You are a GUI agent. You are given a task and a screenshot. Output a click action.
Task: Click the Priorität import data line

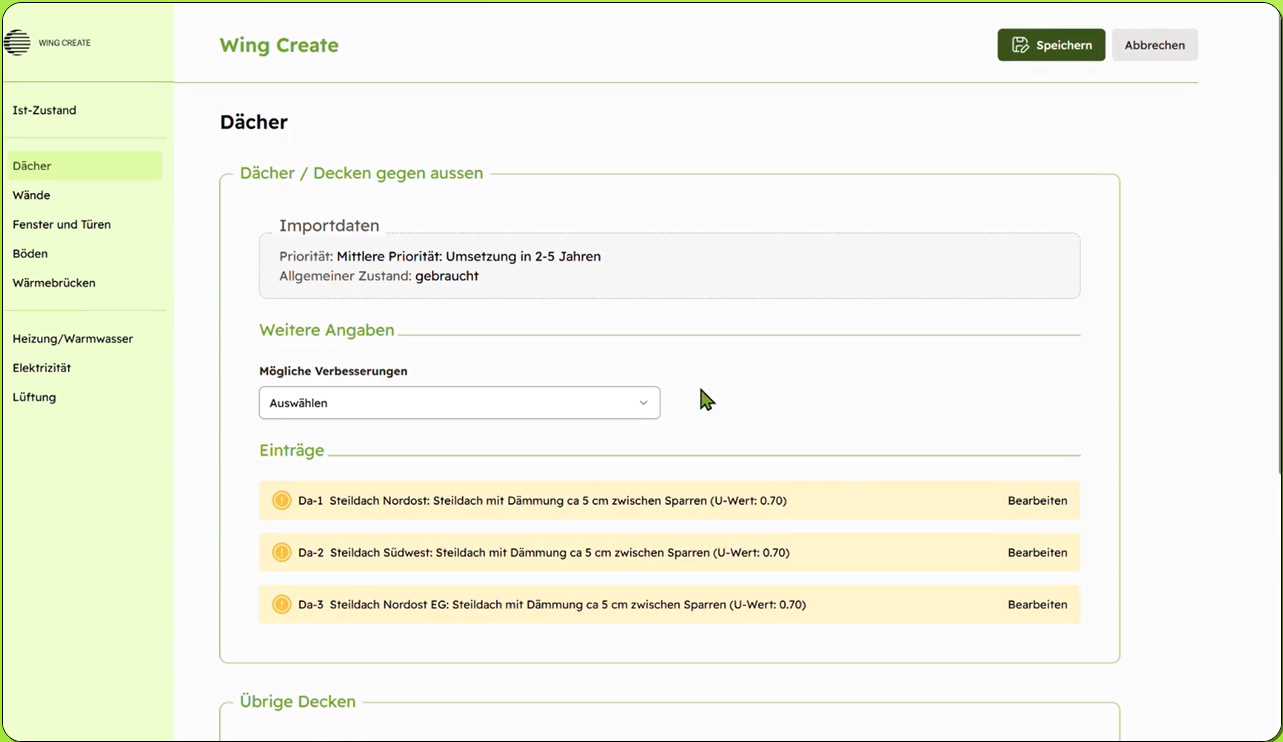point(440,256)
